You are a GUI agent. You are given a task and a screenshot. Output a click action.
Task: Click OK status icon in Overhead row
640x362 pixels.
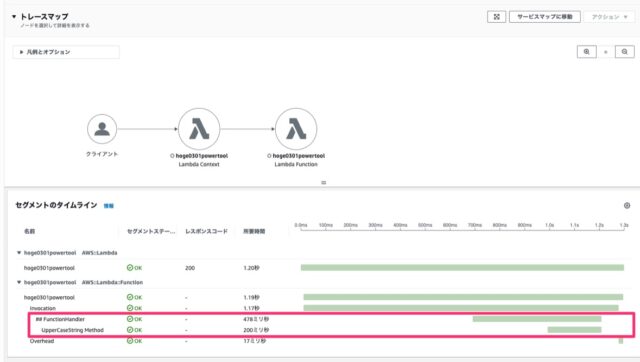[130, 341]
